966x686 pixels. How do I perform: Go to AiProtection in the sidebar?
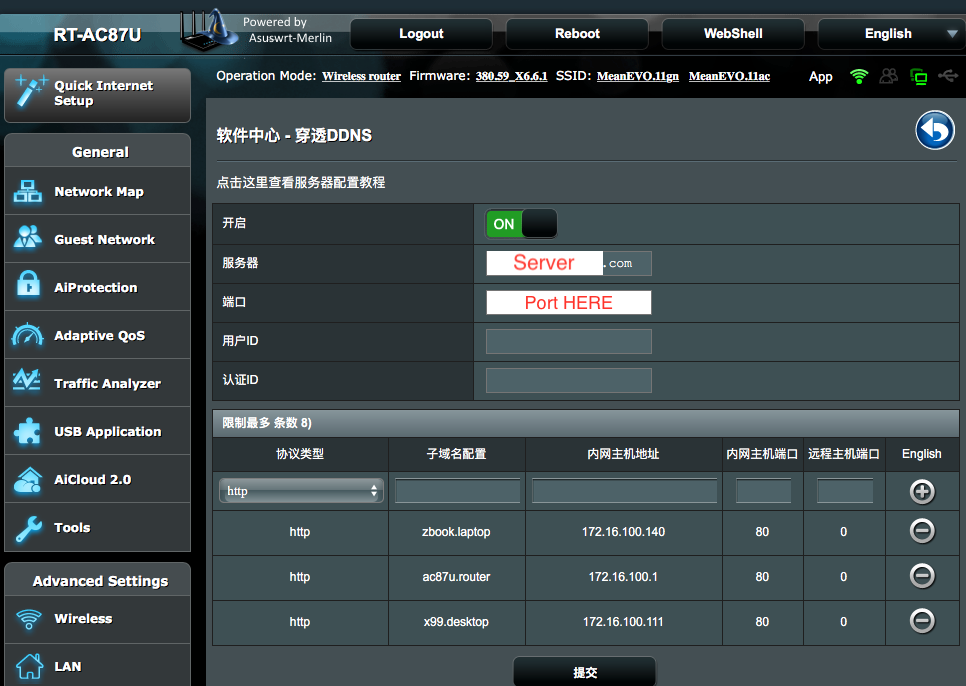coord(96,287)
